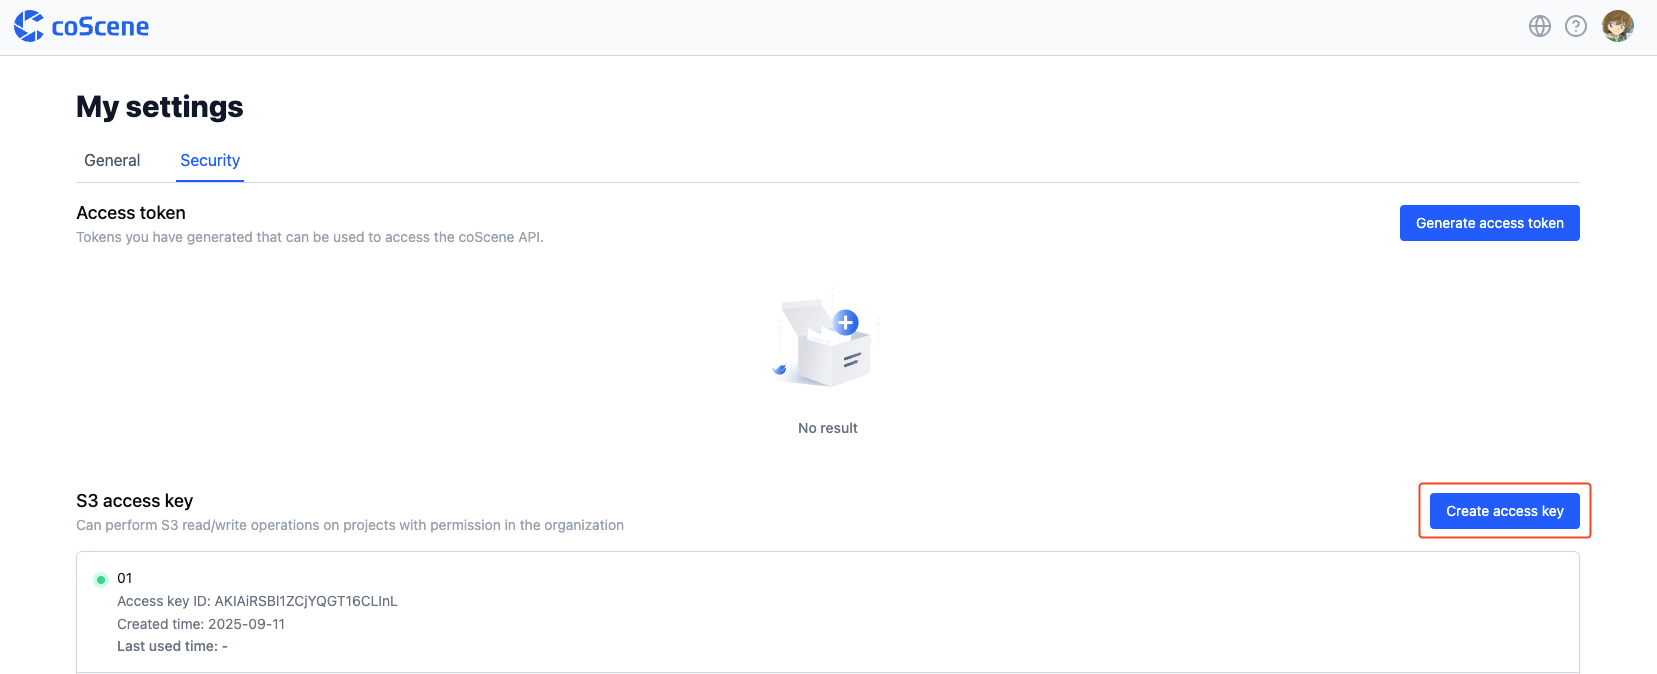Click the coScene logo icon

point(28,26)
